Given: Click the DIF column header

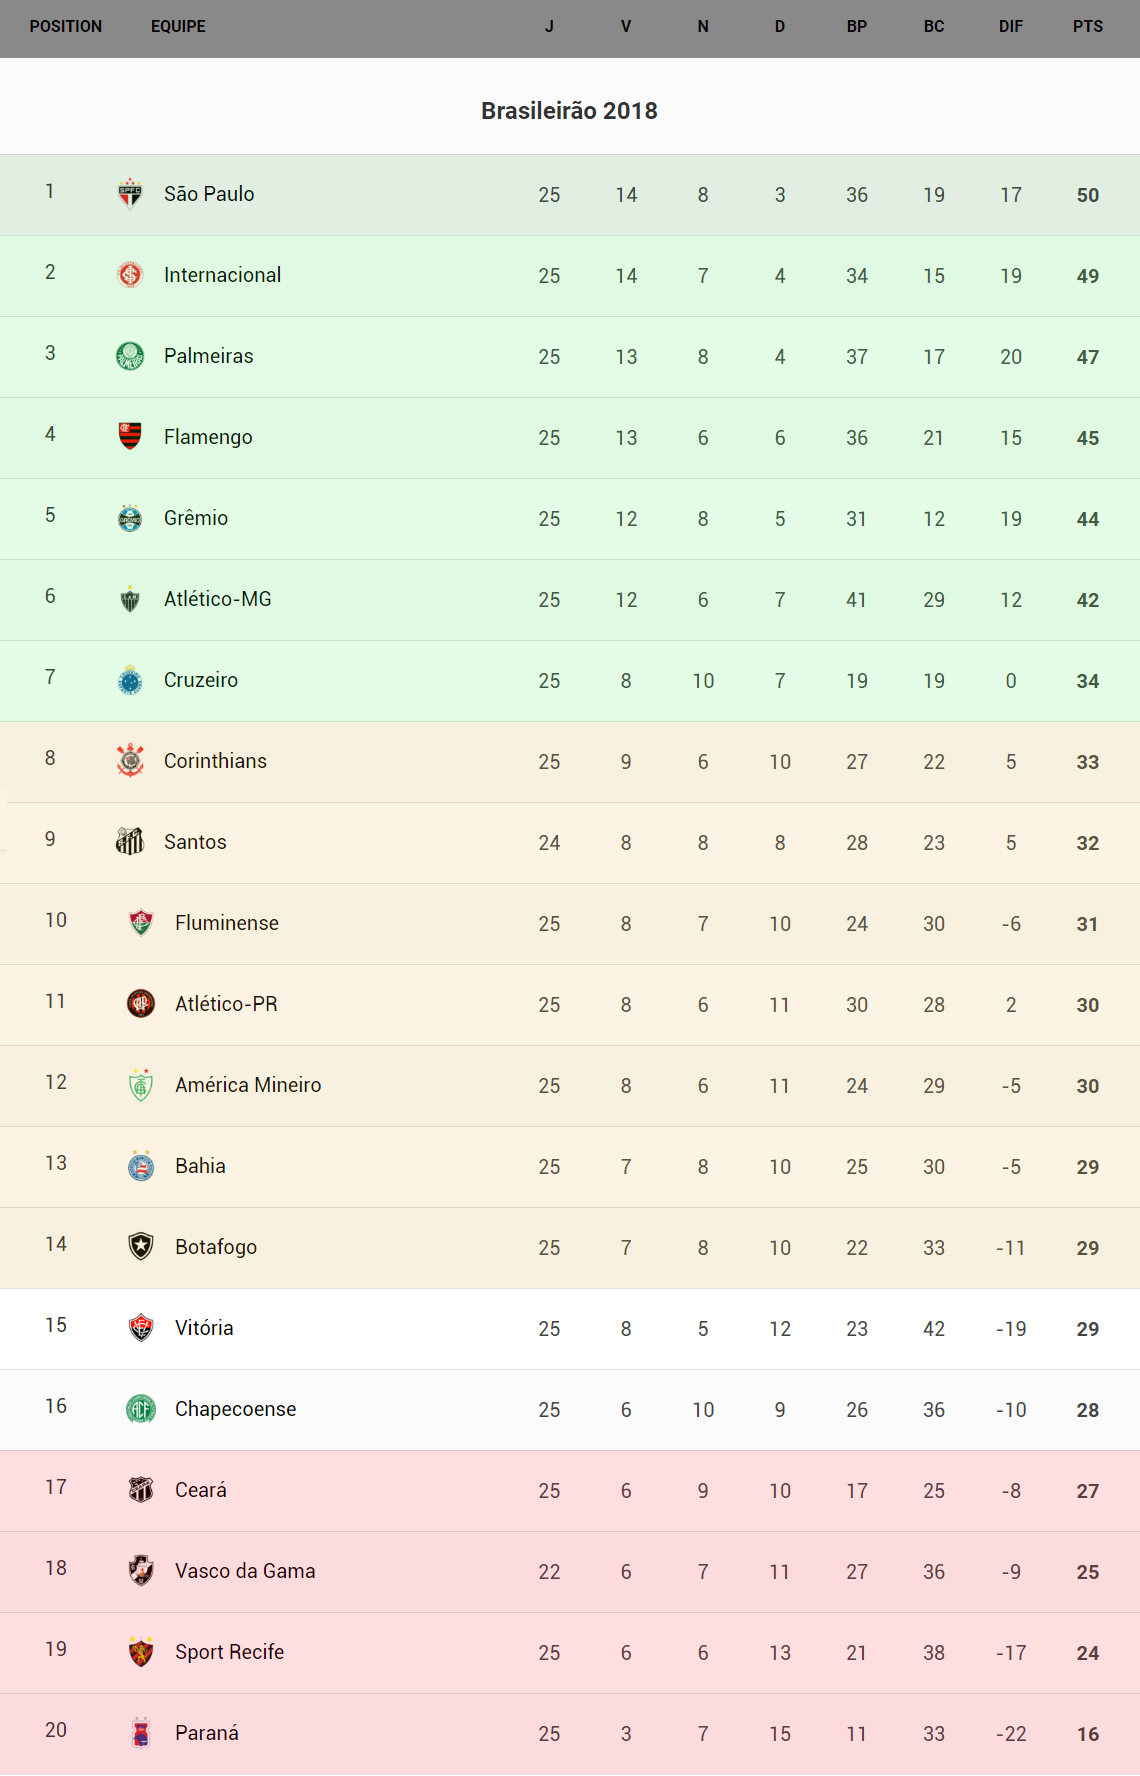Looking at the screenshot, I should (1011, 27).
